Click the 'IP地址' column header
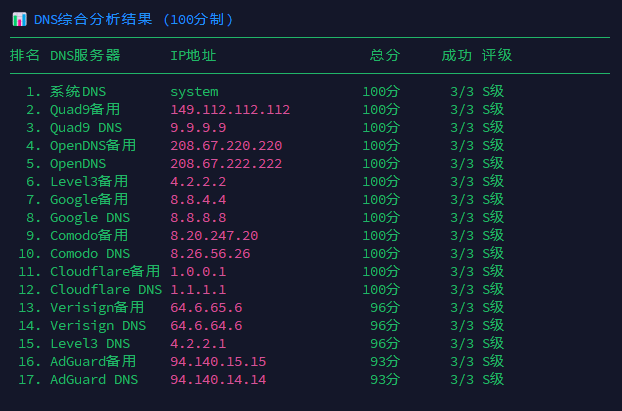 [193, 56]
